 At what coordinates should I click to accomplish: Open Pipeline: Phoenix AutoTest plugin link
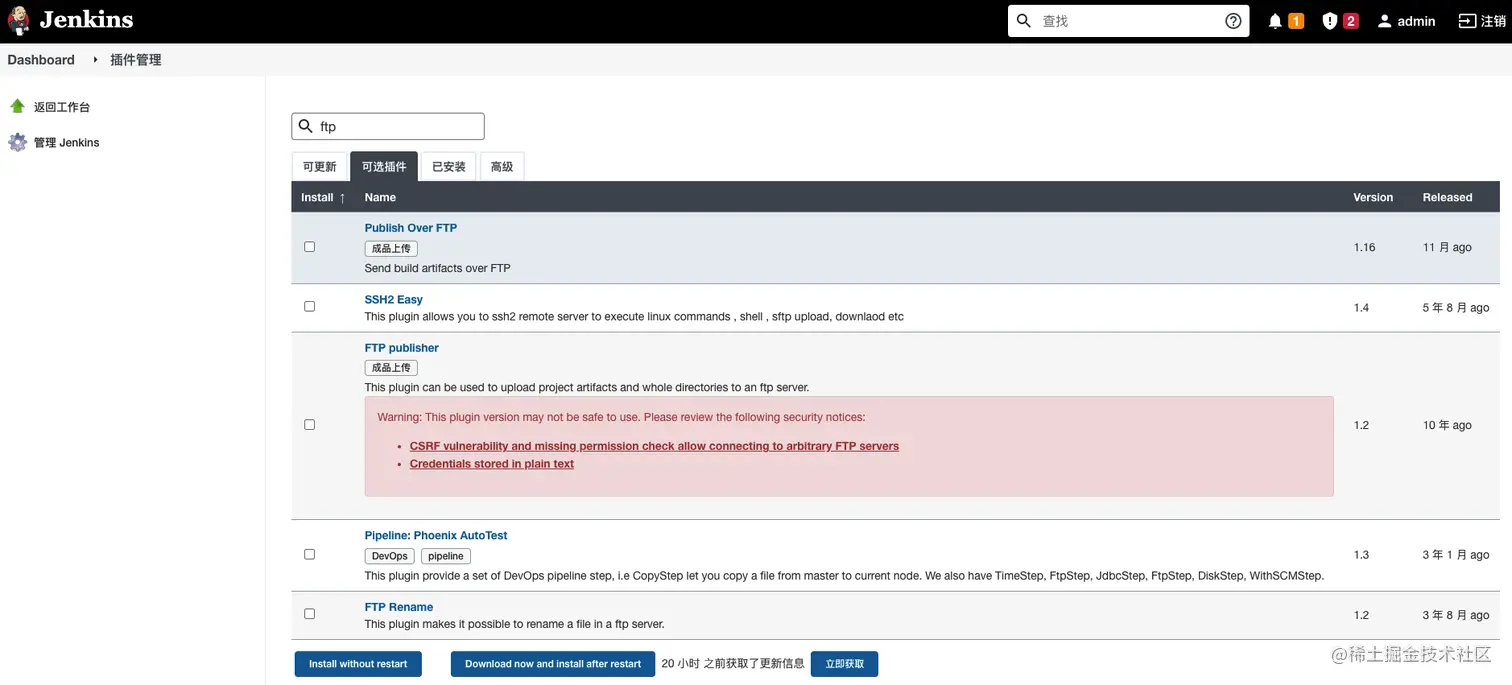436,536
